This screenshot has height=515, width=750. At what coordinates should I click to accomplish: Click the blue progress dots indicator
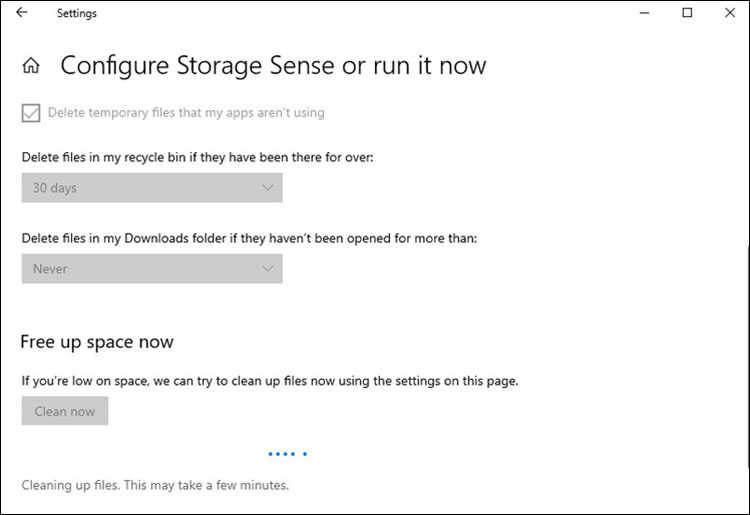tap(287, 454)
